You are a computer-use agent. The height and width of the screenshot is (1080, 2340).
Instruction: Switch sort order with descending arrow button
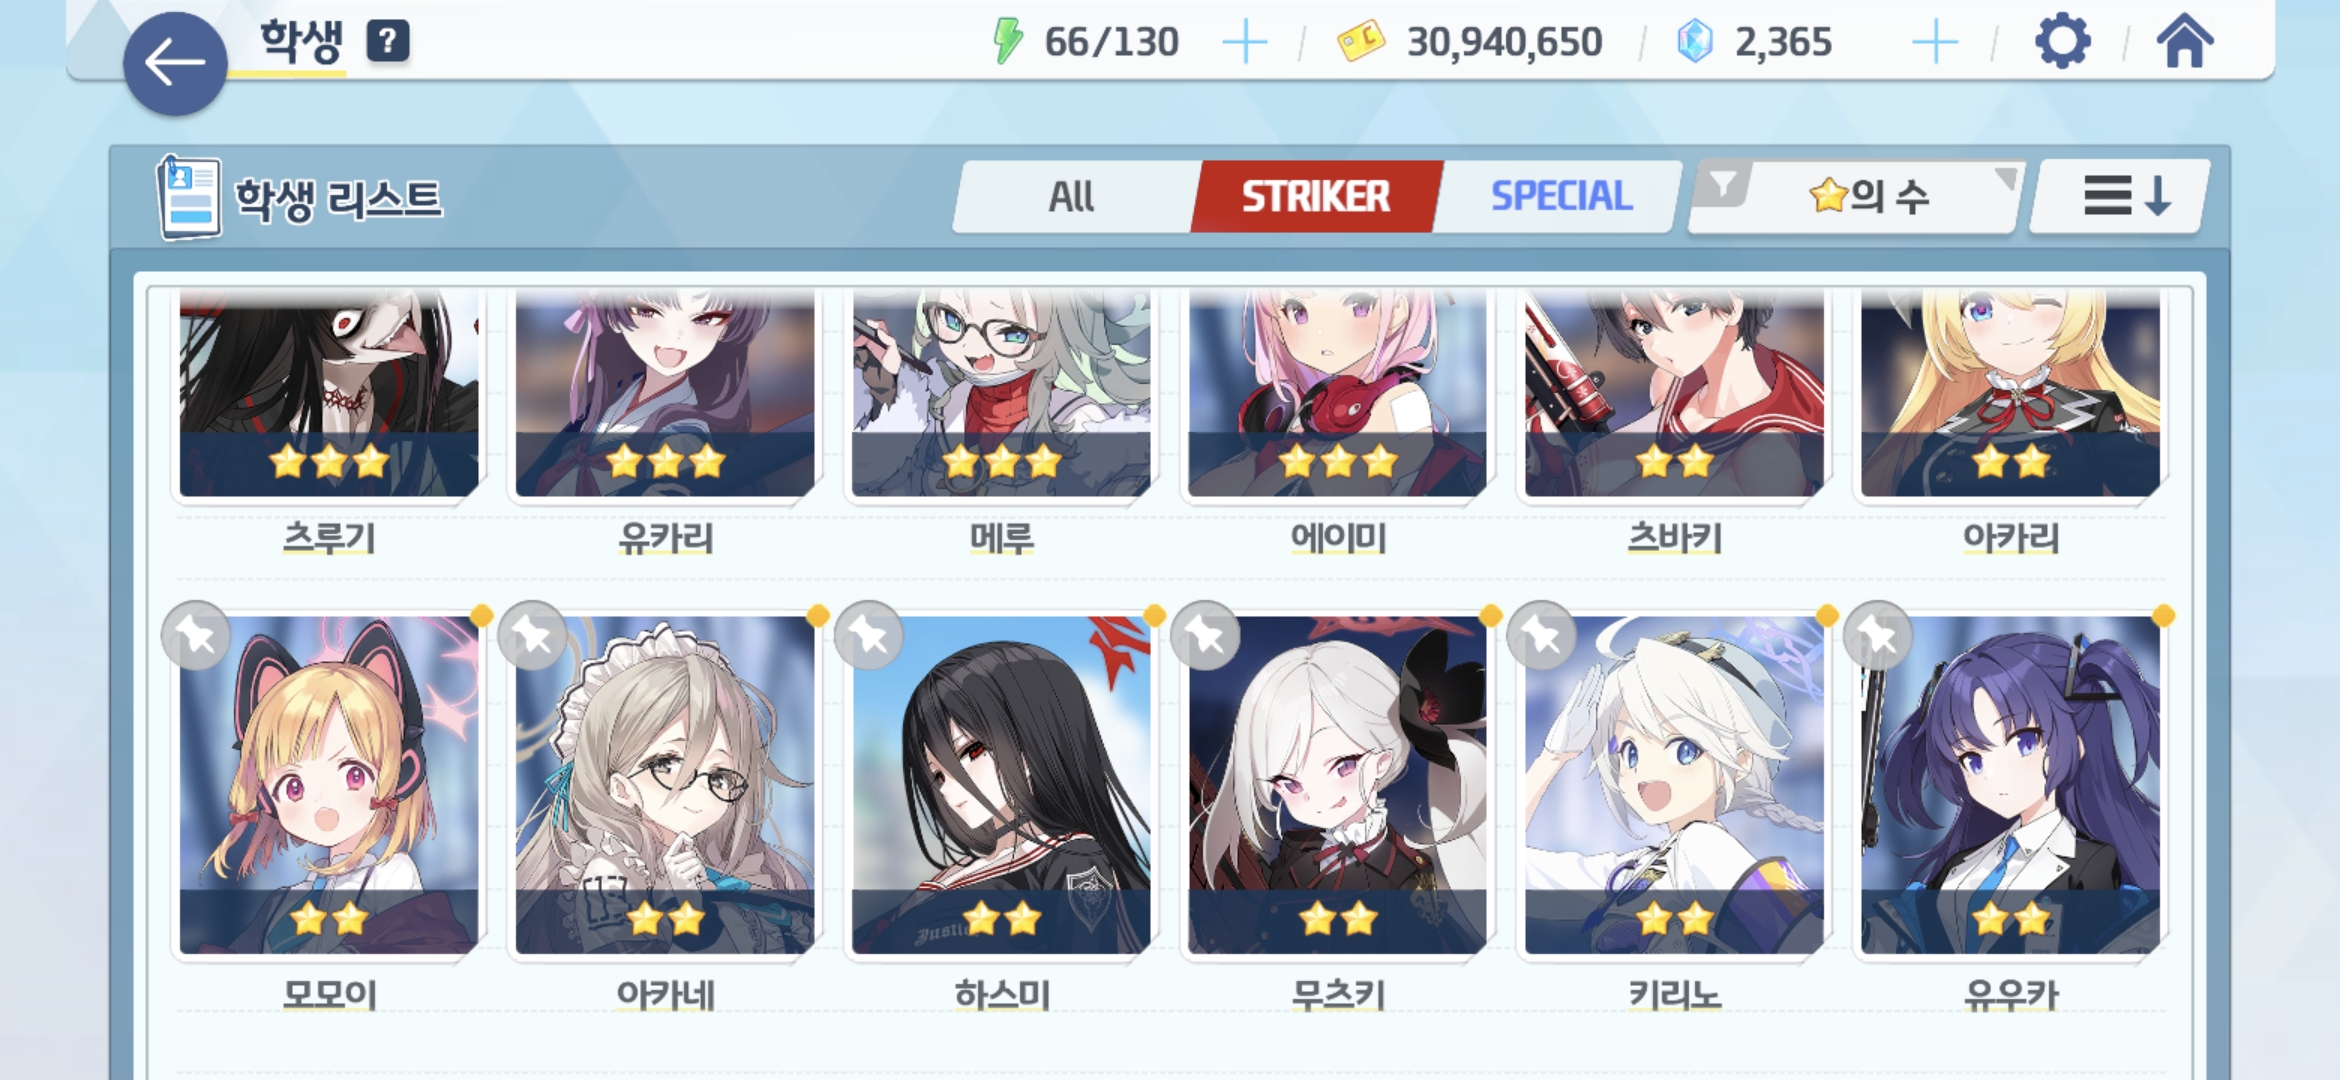[x=2121, y=196]
